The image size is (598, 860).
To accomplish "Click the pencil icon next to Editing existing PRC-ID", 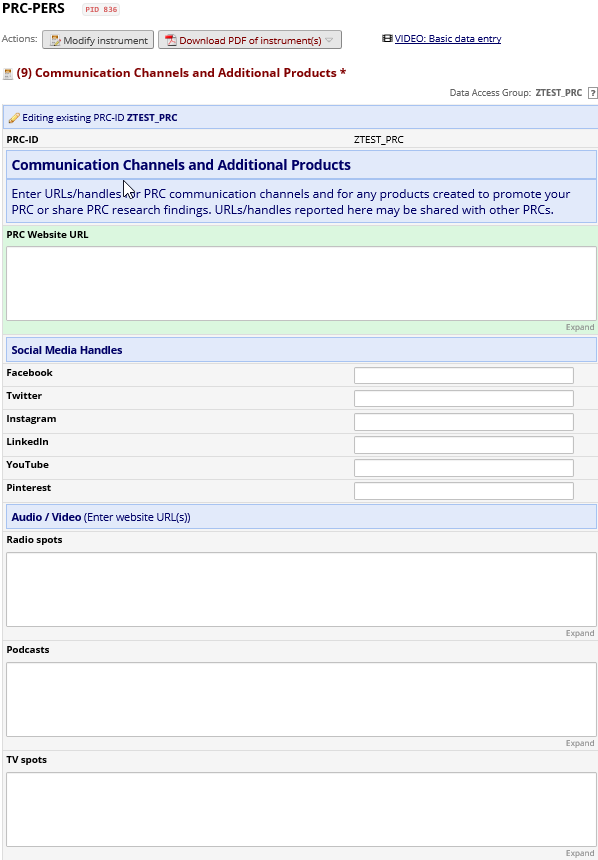I will pyautogui.click(x=14, y=118).
